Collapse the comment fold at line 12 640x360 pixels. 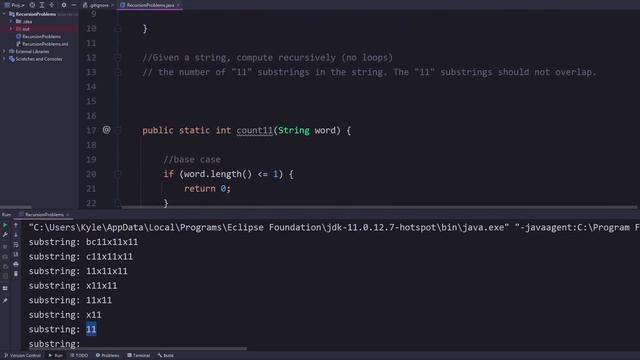[118, 58]
